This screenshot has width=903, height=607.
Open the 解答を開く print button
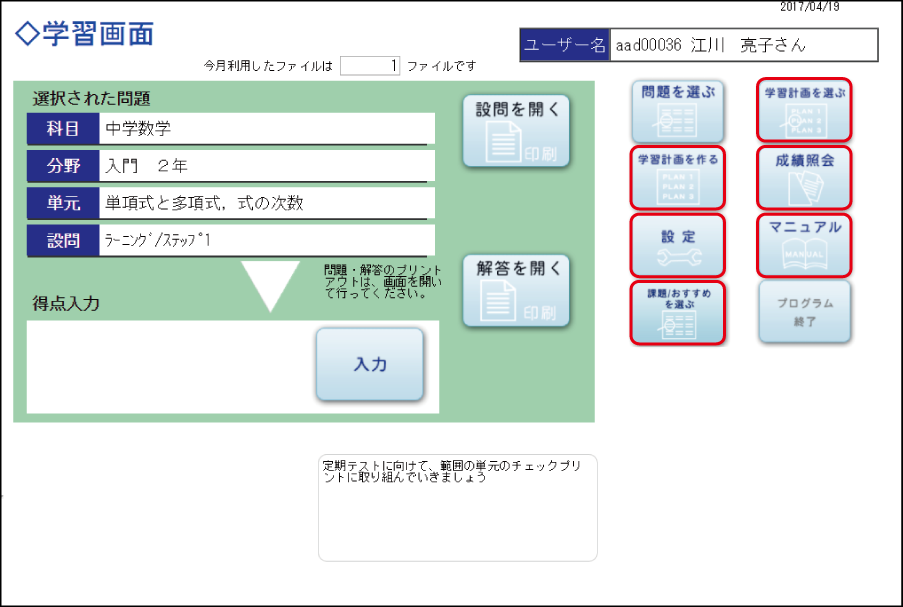click(x=516, y=290)
